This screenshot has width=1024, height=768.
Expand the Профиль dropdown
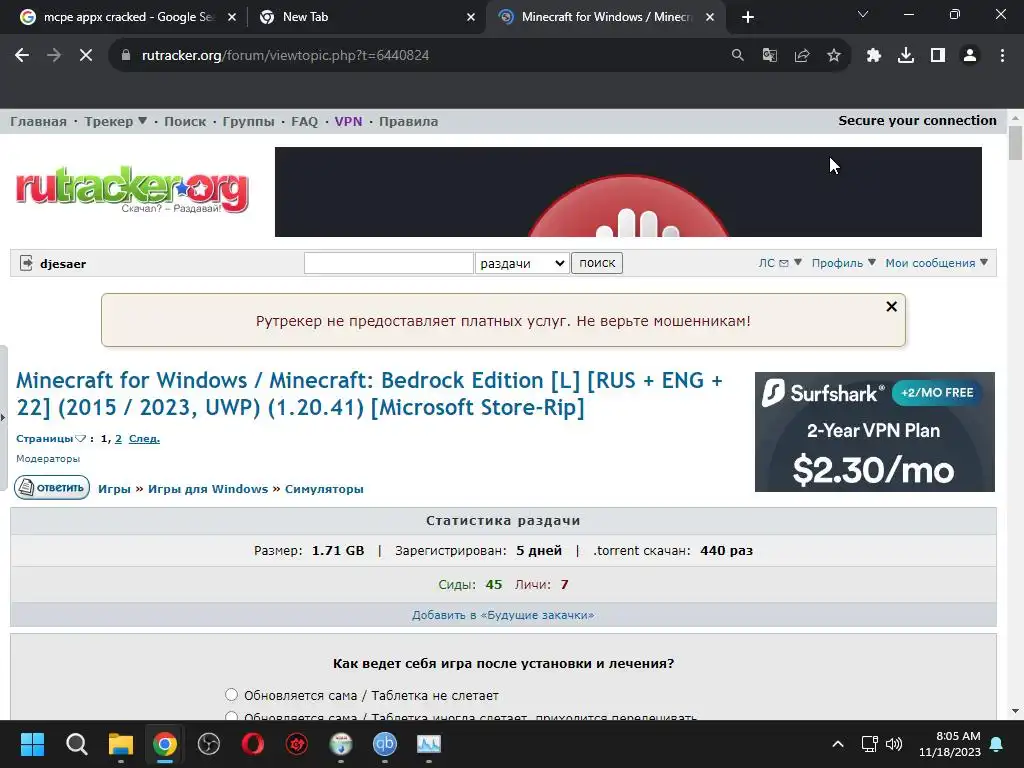843,263
